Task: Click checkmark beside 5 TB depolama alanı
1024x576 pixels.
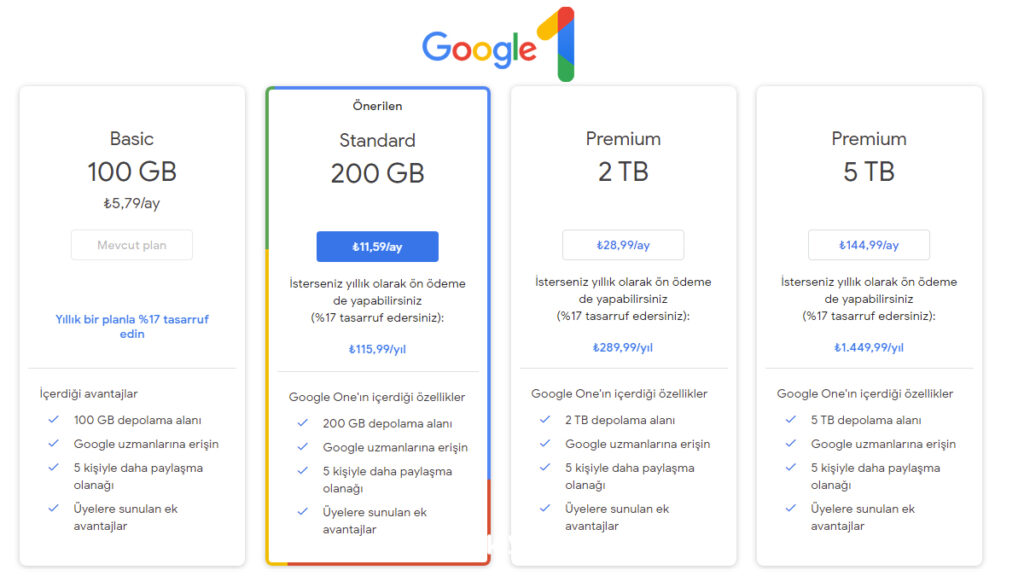Action: (791, 419)
